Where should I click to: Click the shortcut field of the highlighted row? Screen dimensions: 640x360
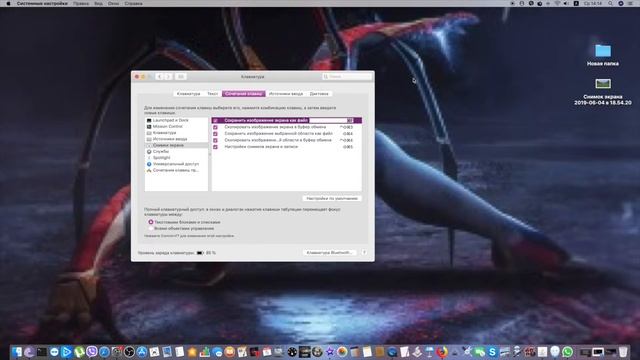tap(331, 120)
